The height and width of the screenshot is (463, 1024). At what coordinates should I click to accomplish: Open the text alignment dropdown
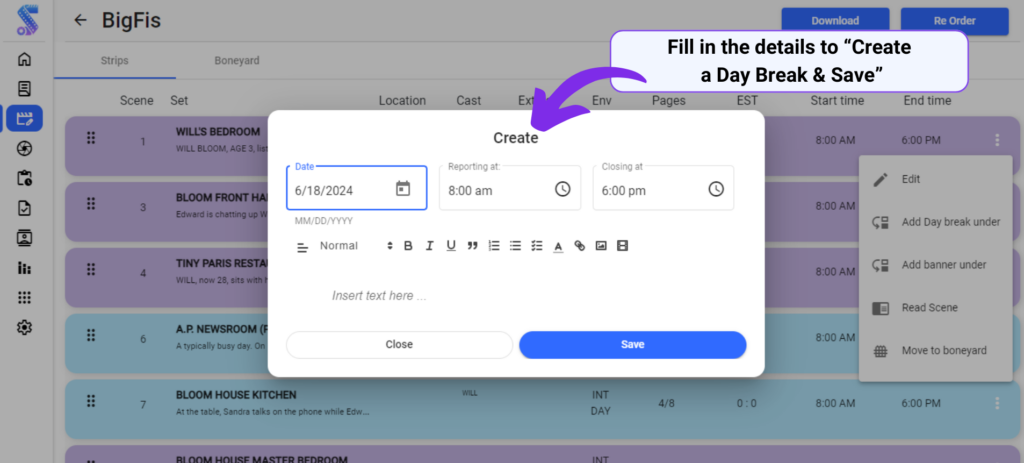point(302,247)
